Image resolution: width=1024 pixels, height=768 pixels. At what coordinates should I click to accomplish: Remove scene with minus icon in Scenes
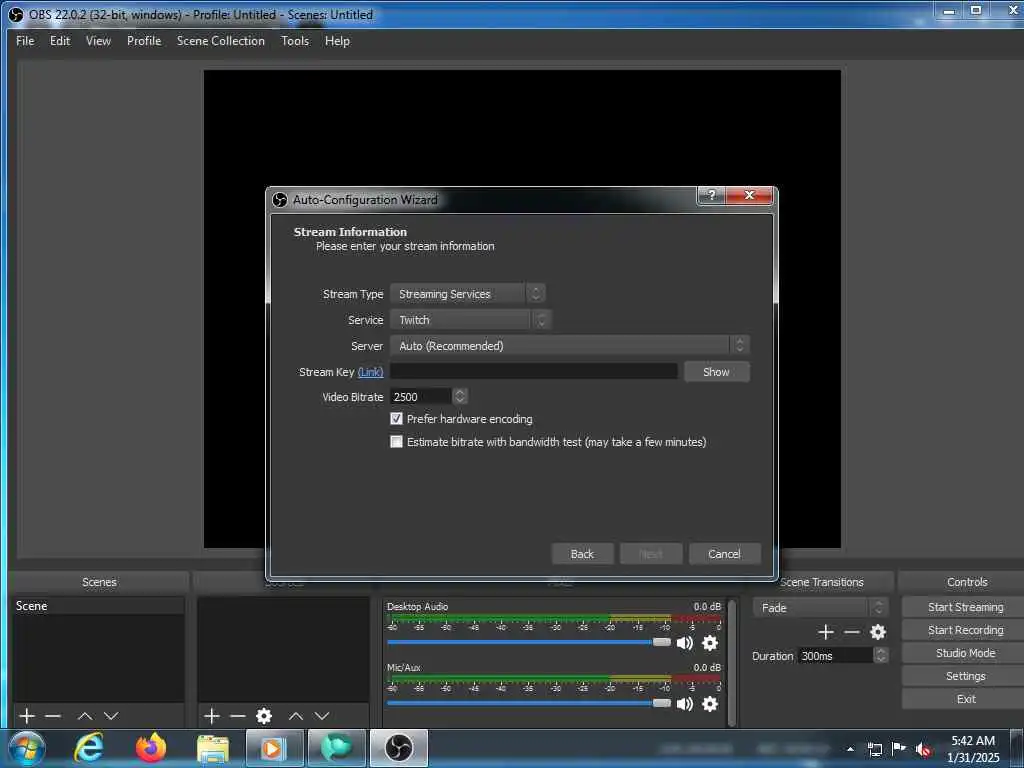click(53, 716)
